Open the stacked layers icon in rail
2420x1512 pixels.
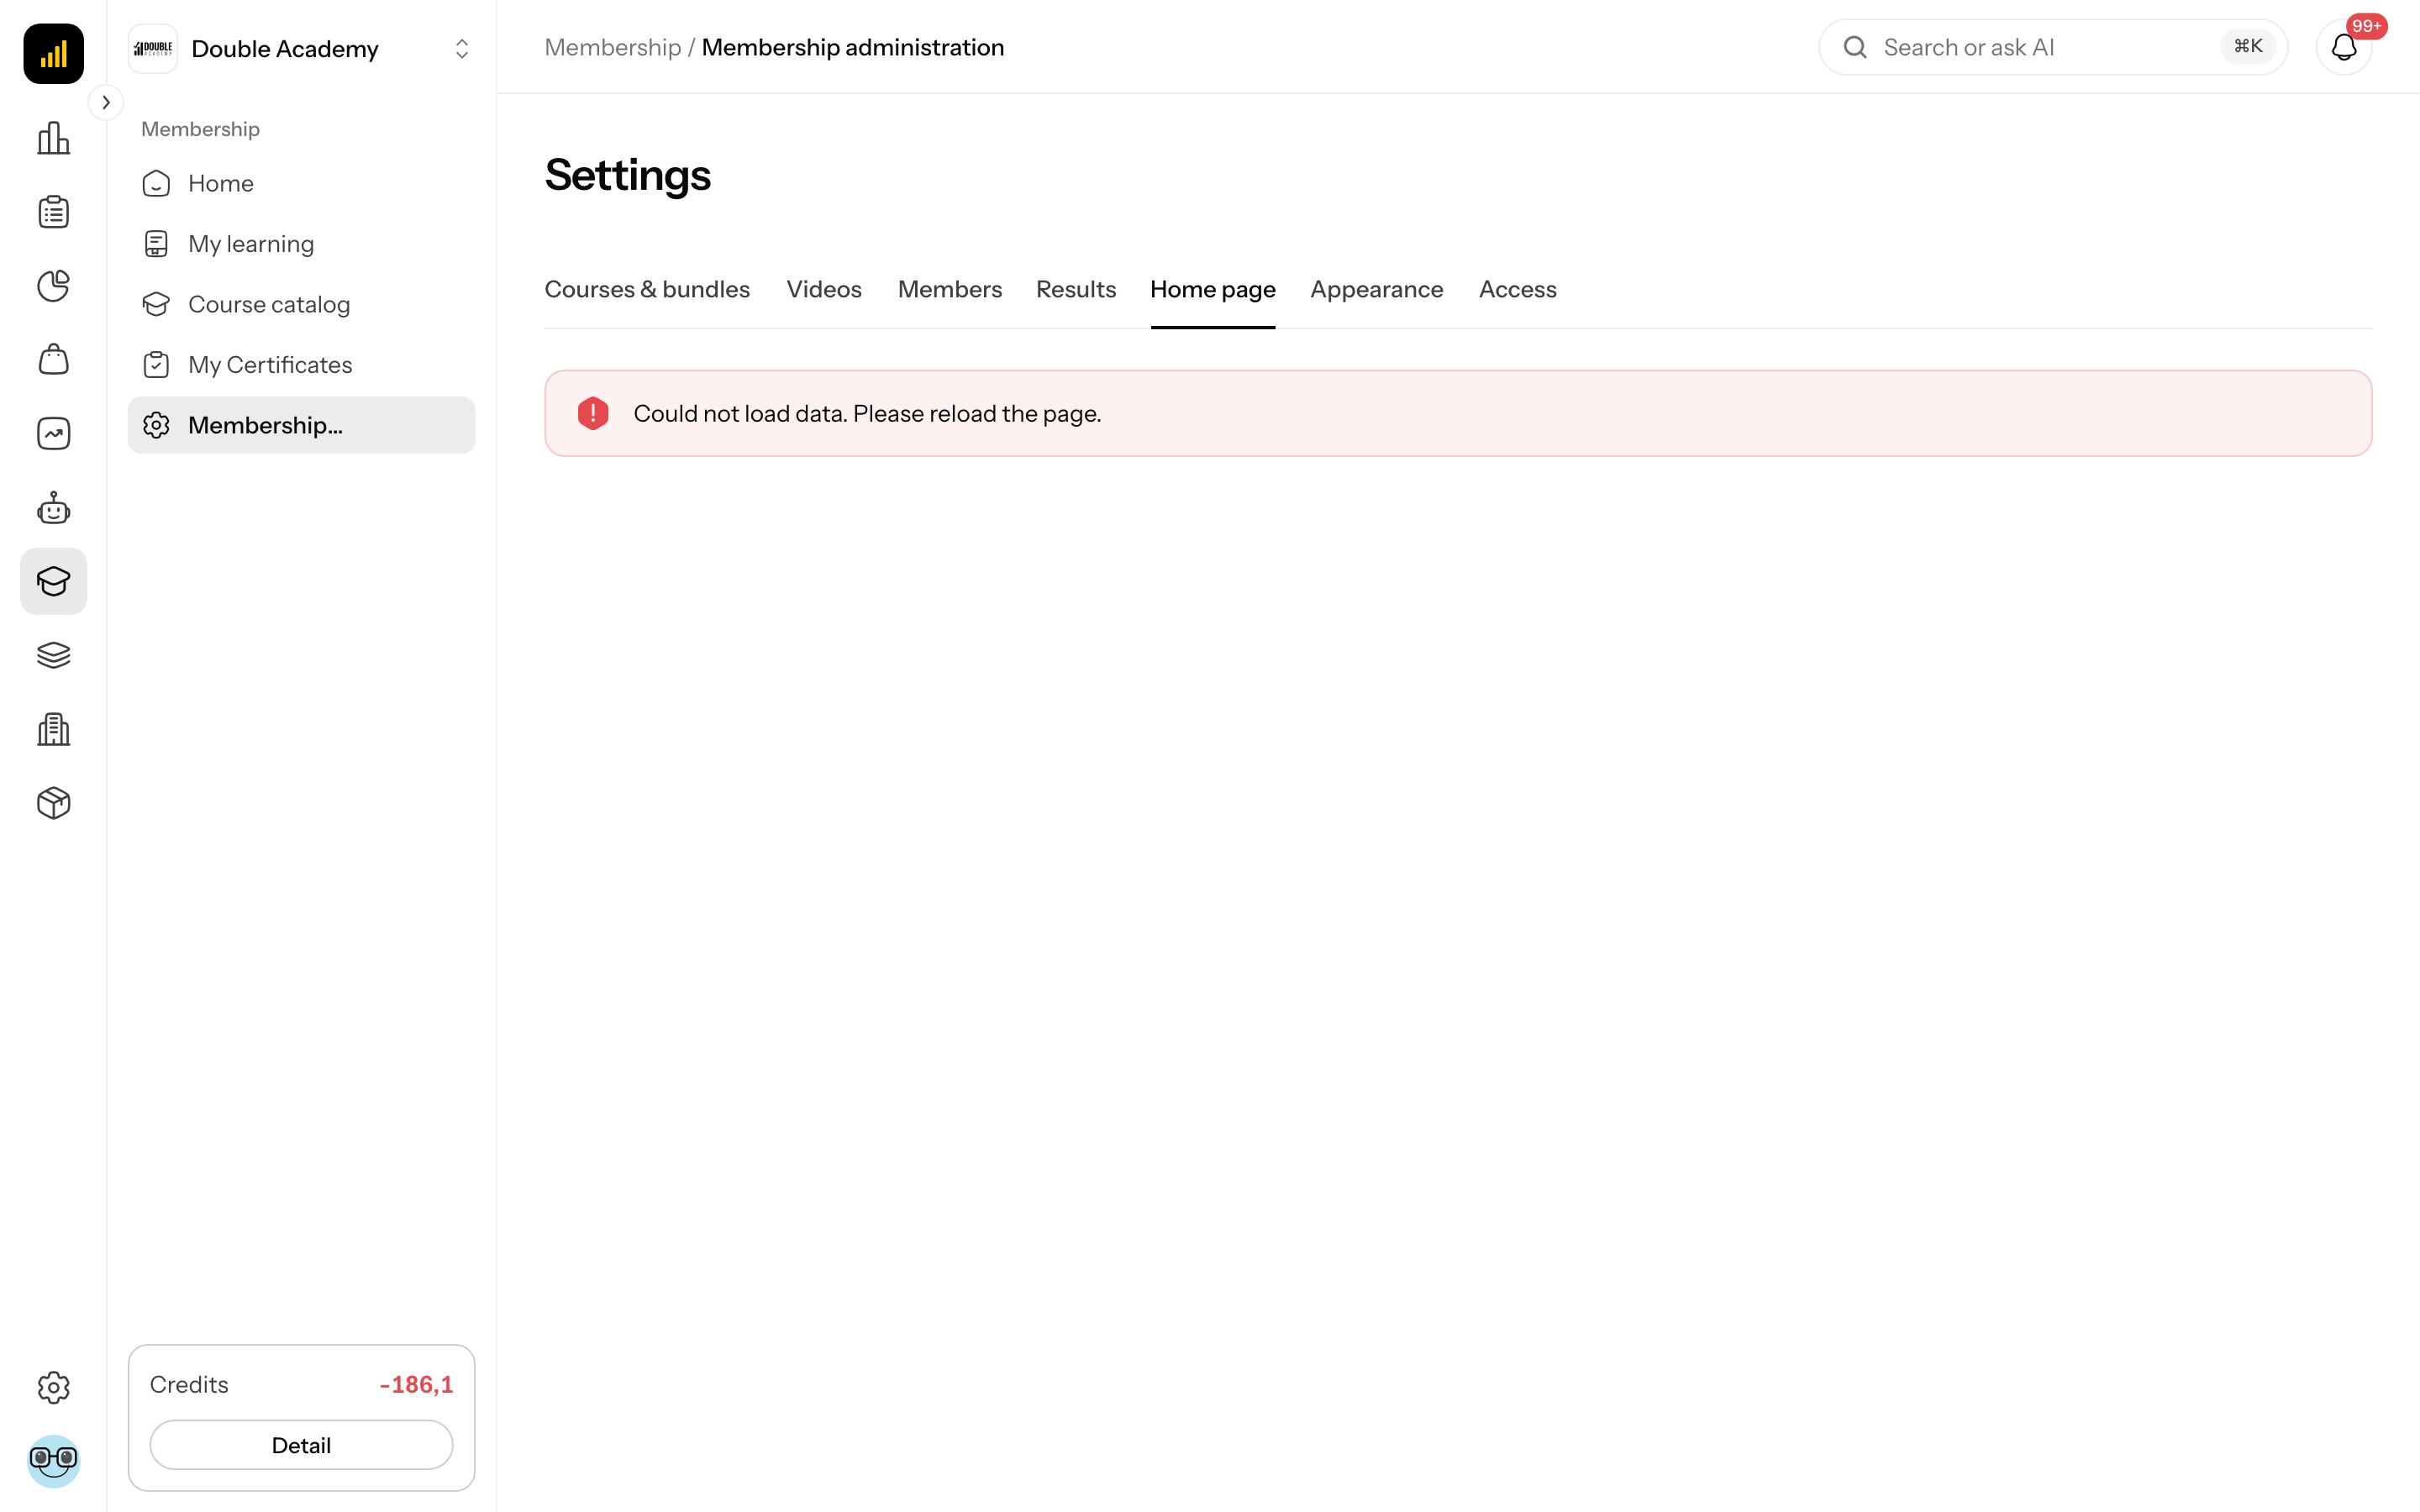tap(53, 655)
